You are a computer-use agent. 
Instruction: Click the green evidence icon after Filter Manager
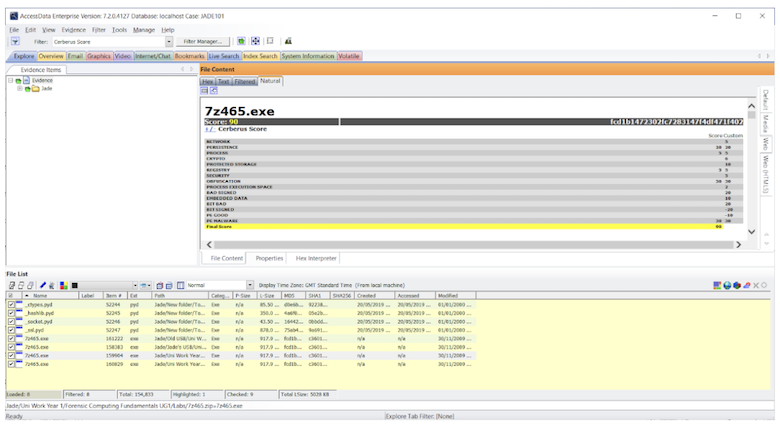241,41
